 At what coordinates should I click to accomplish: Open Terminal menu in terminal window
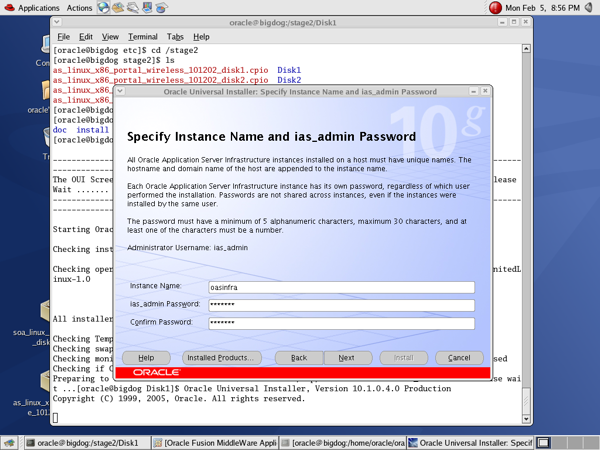click(x=143, y=37)
